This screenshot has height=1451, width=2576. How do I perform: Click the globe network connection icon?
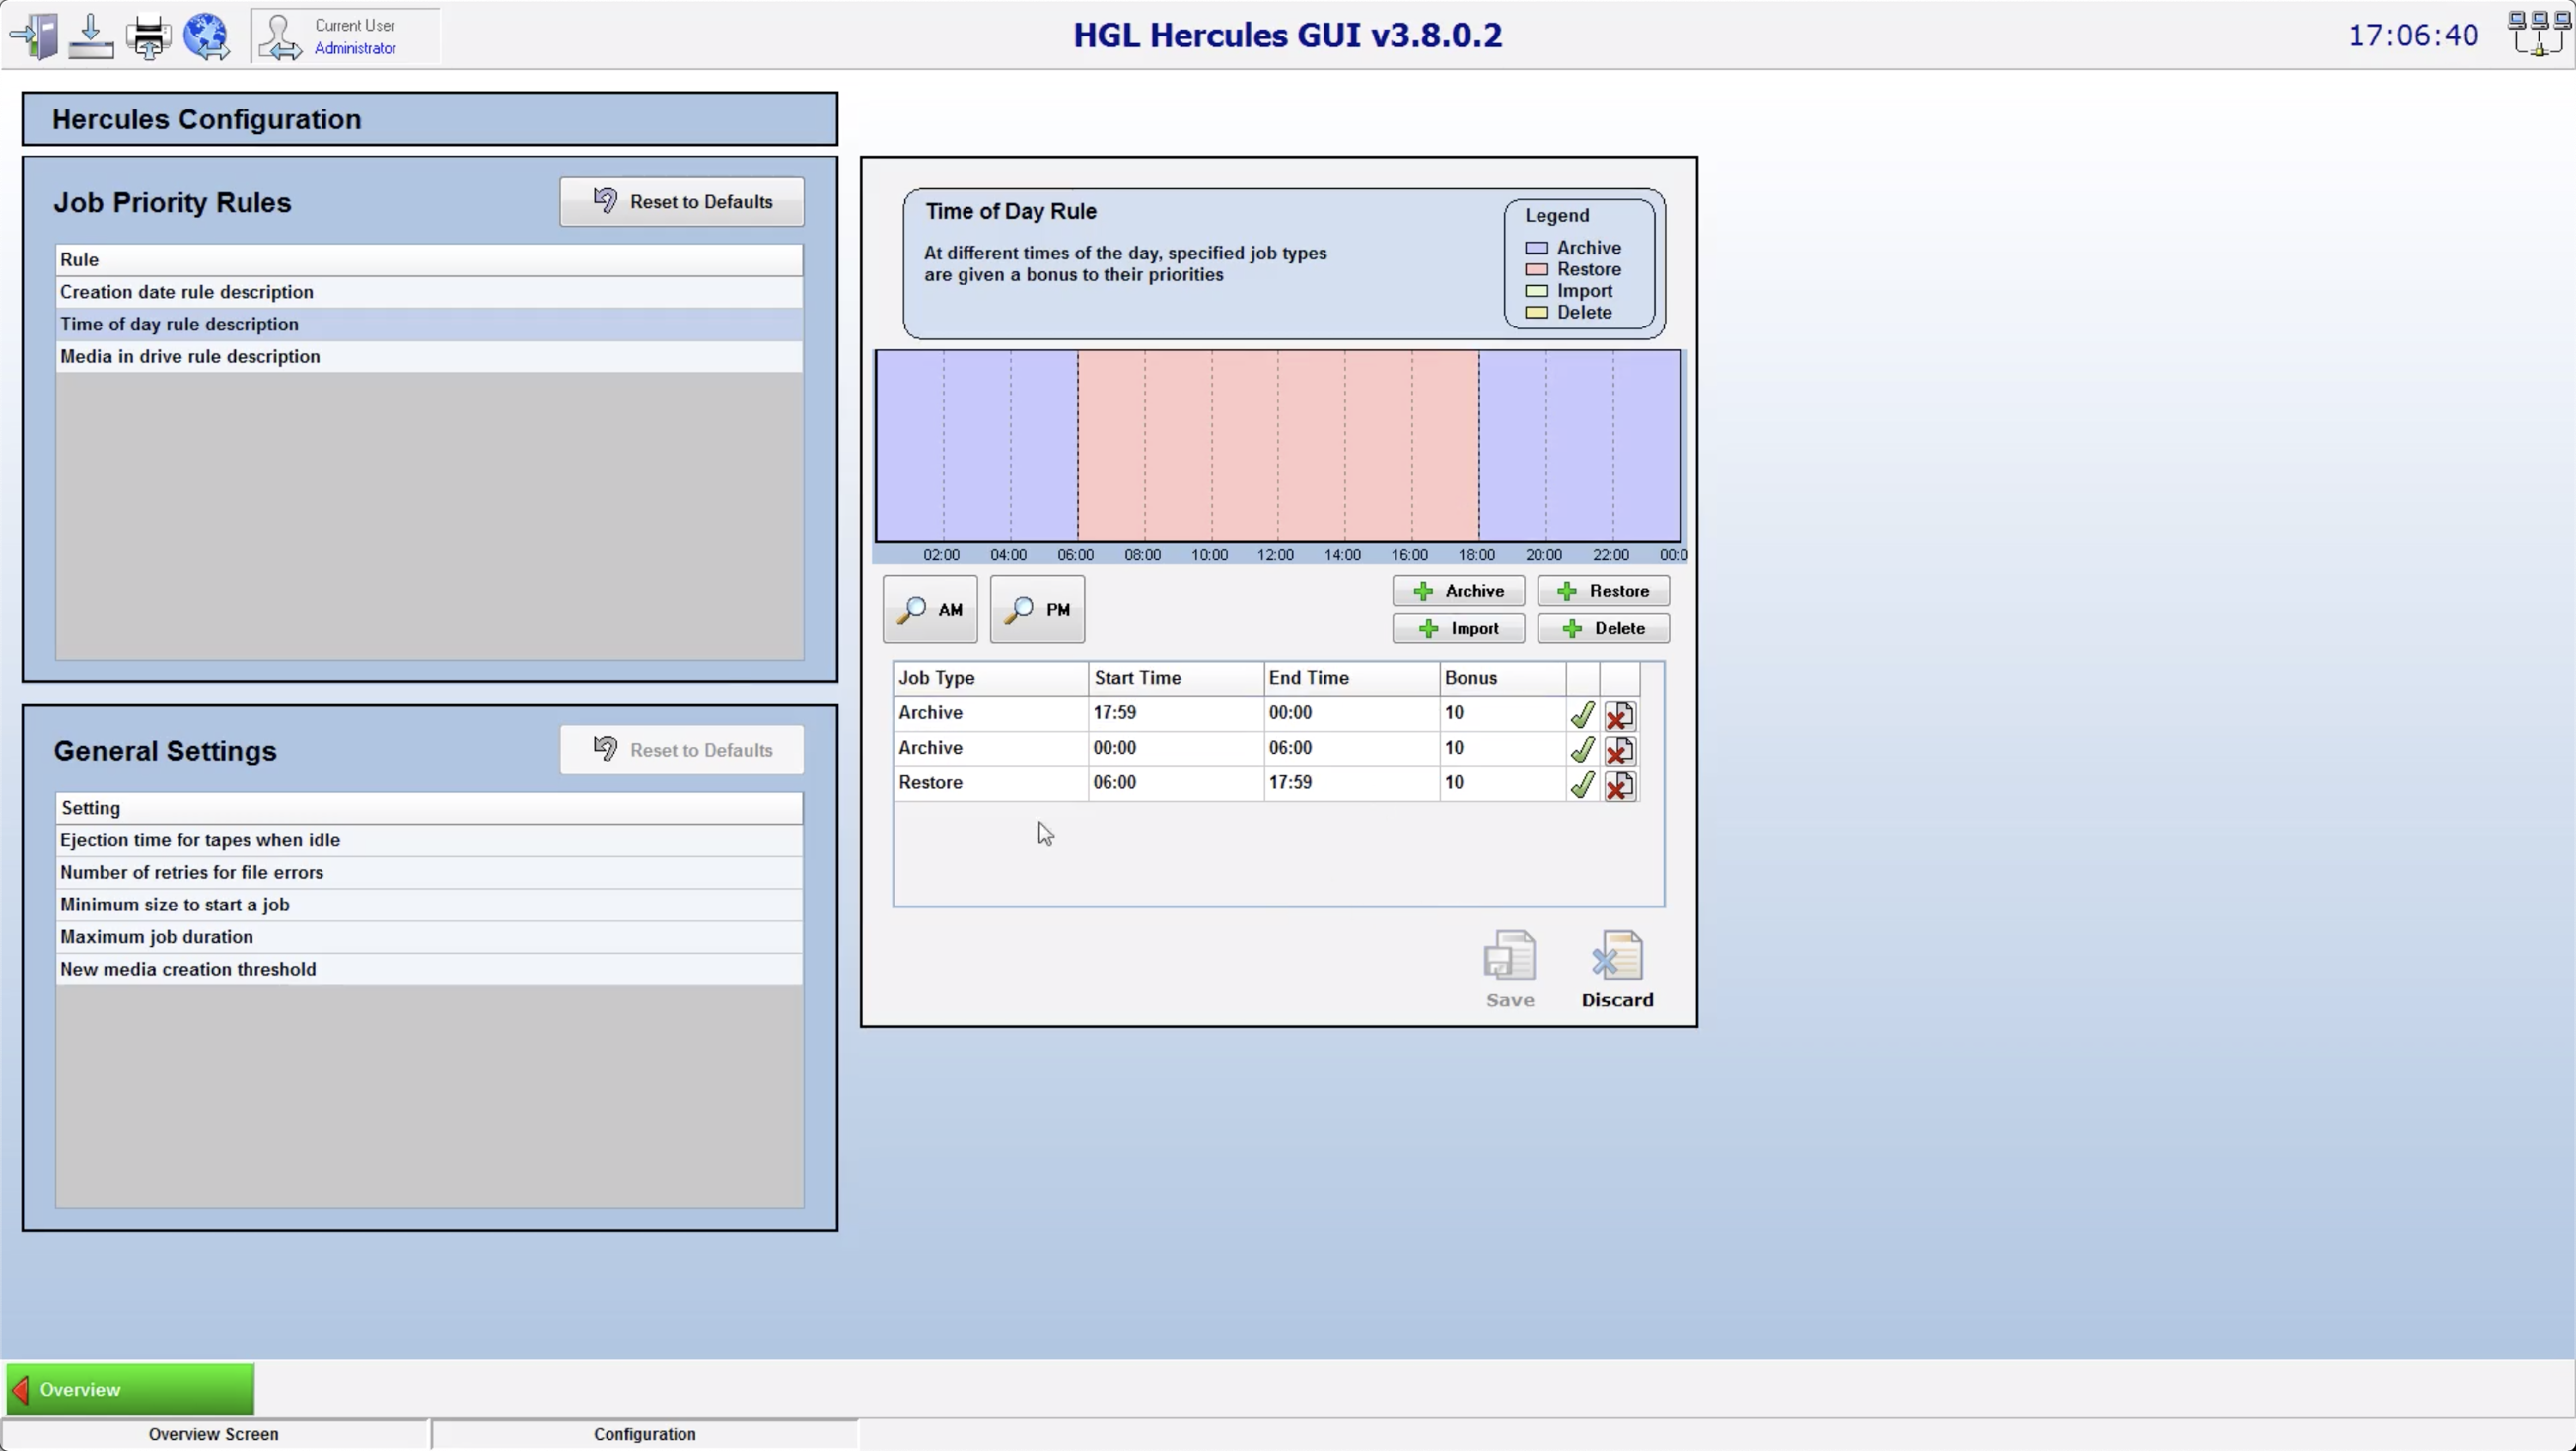[x=206, y=36]
